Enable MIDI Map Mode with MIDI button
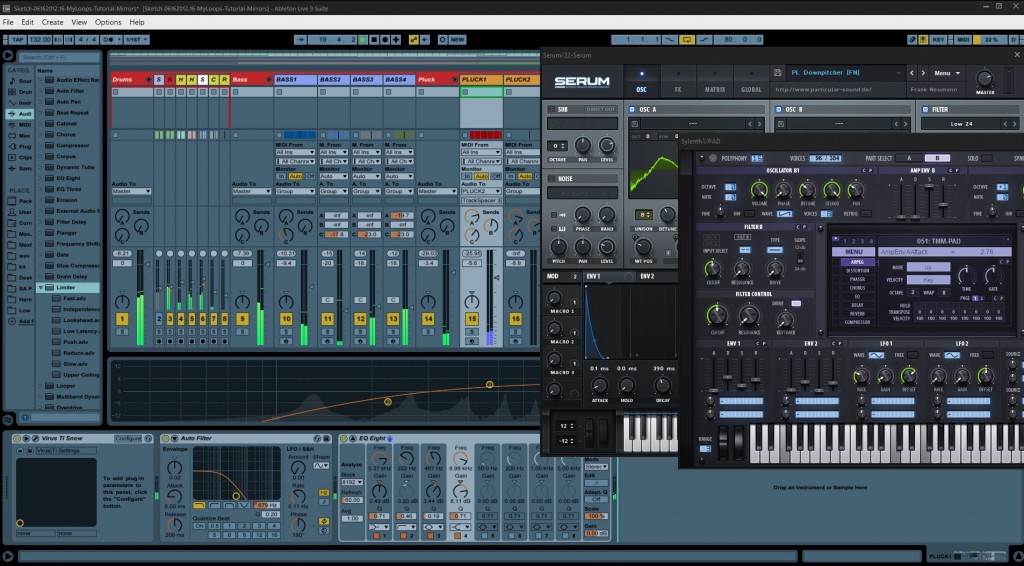This screenshot has width=1024, height=566. coord(963,40)
